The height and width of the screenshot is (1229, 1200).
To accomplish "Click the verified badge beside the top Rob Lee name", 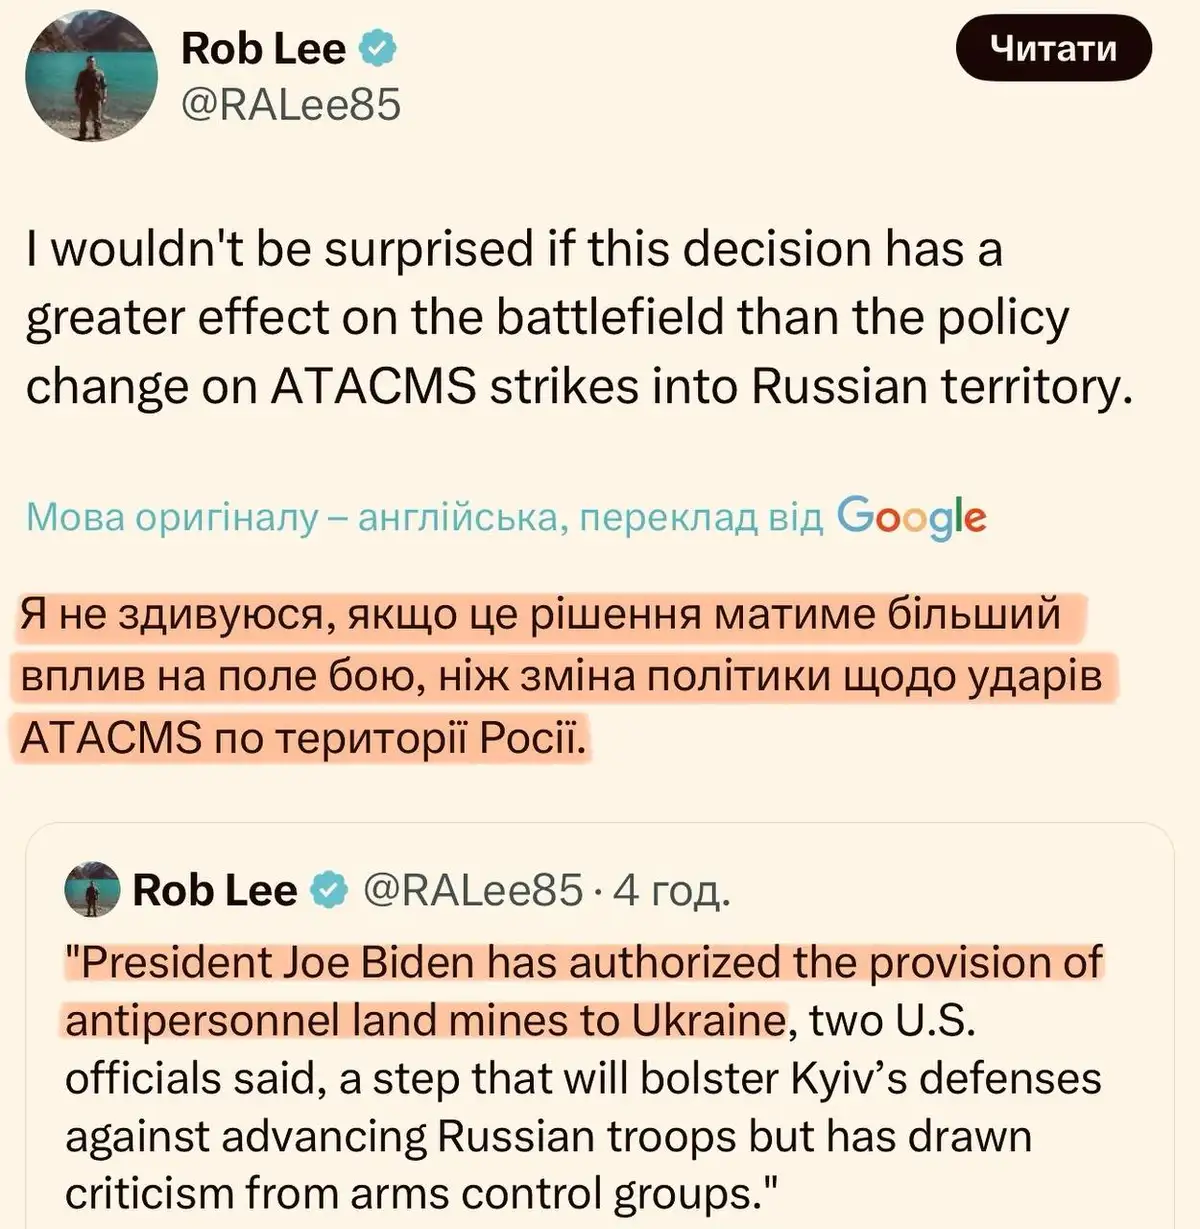I will (x=378, y=49).
